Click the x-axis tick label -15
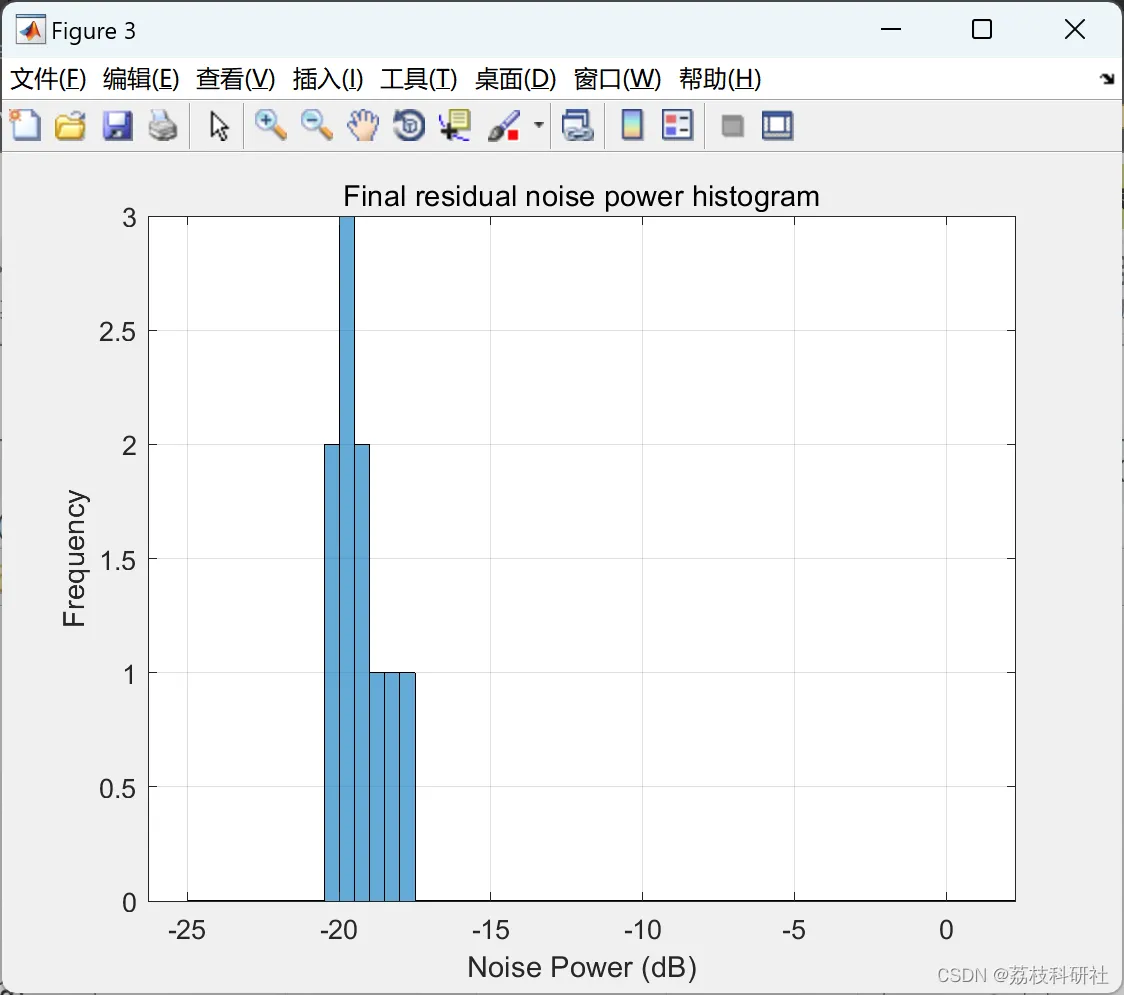The height and width of the screenshot is (995, 1124). 490,930
